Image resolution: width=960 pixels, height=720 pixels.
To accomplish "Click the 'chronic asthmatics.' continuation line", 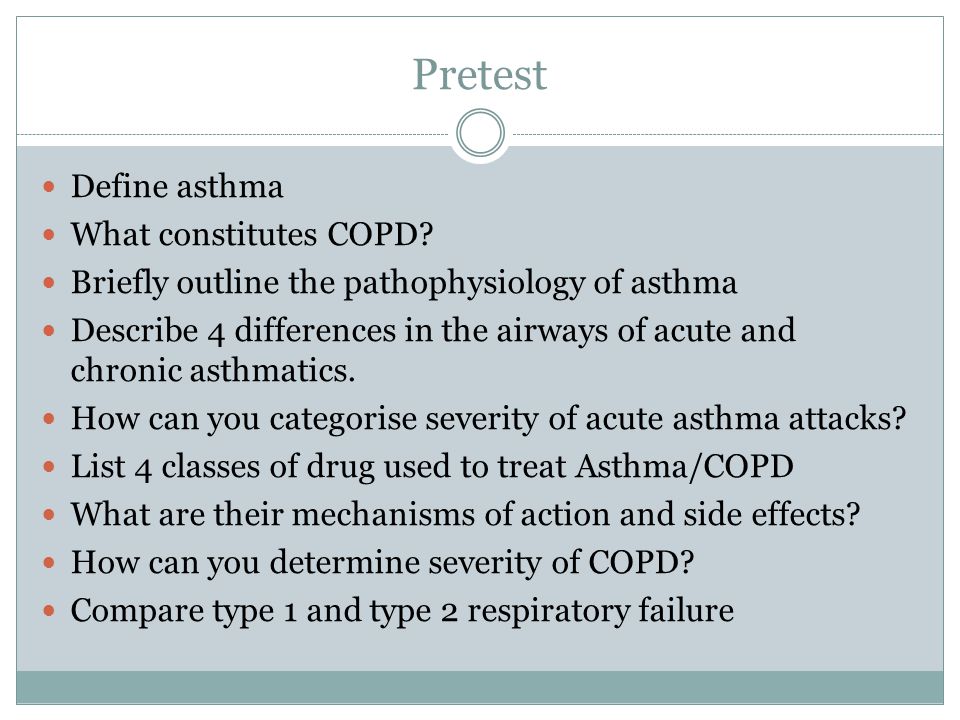I will click(x=213, y=370).
